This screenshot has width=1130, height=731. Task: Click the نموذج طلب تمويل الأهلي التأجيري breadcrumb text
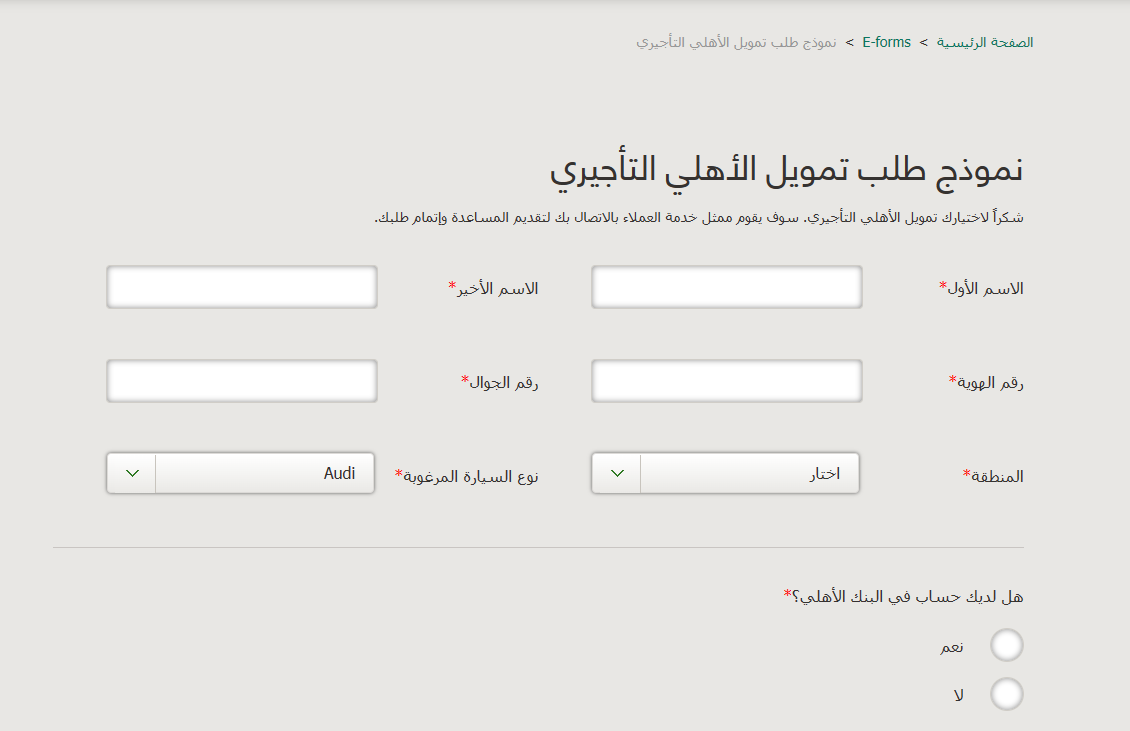[x=736, y=43]
